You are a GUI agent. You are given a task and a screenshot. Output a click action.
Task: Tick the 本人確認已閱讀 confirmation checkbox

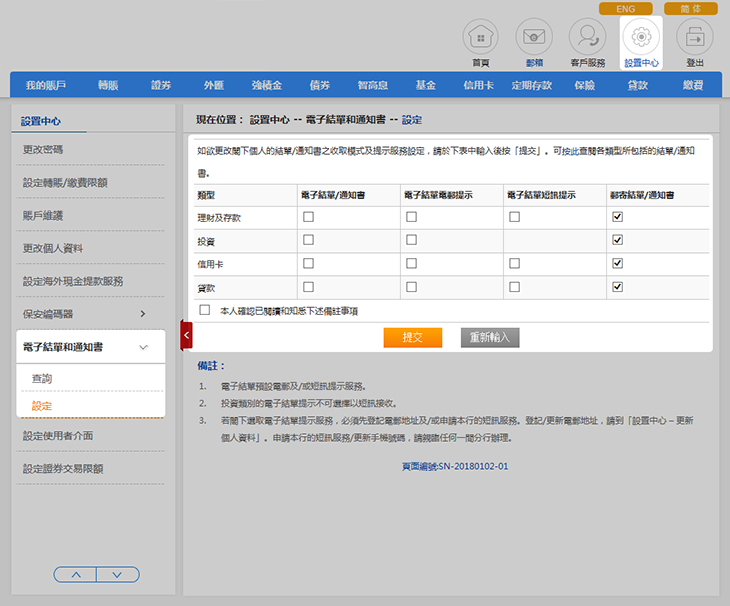point(205,310)
